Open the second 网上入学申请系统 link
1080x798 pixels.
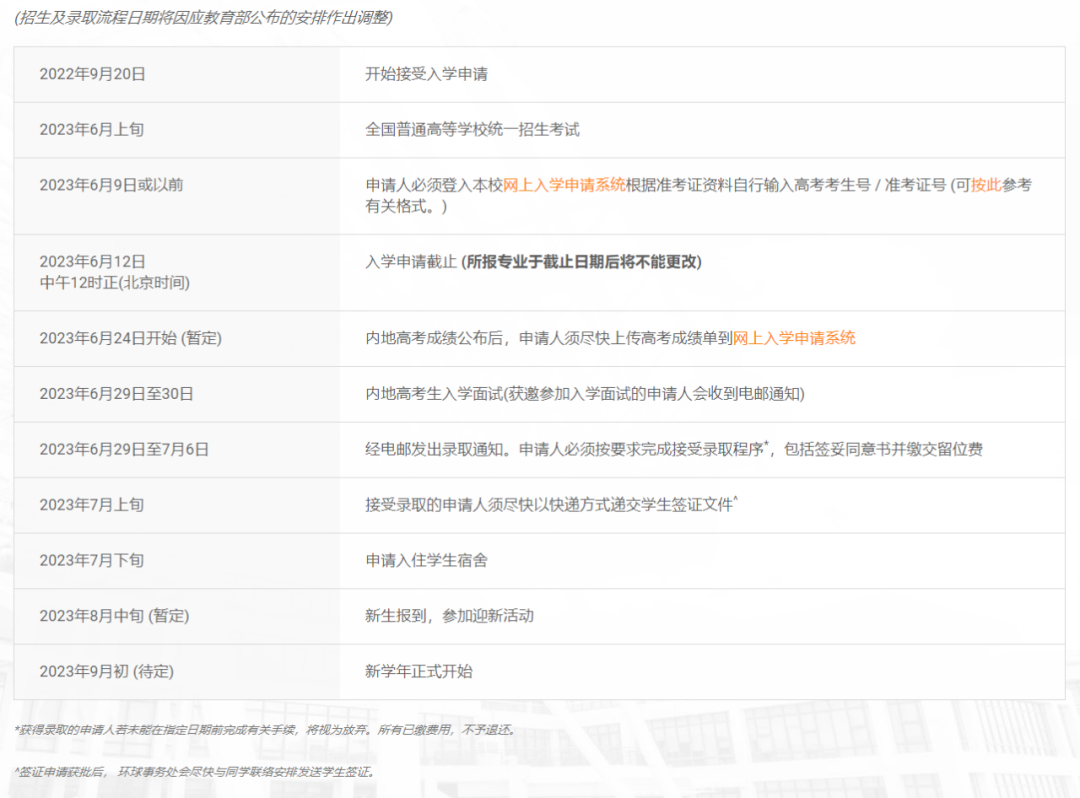pyautogui.click(x=795, y=338)
